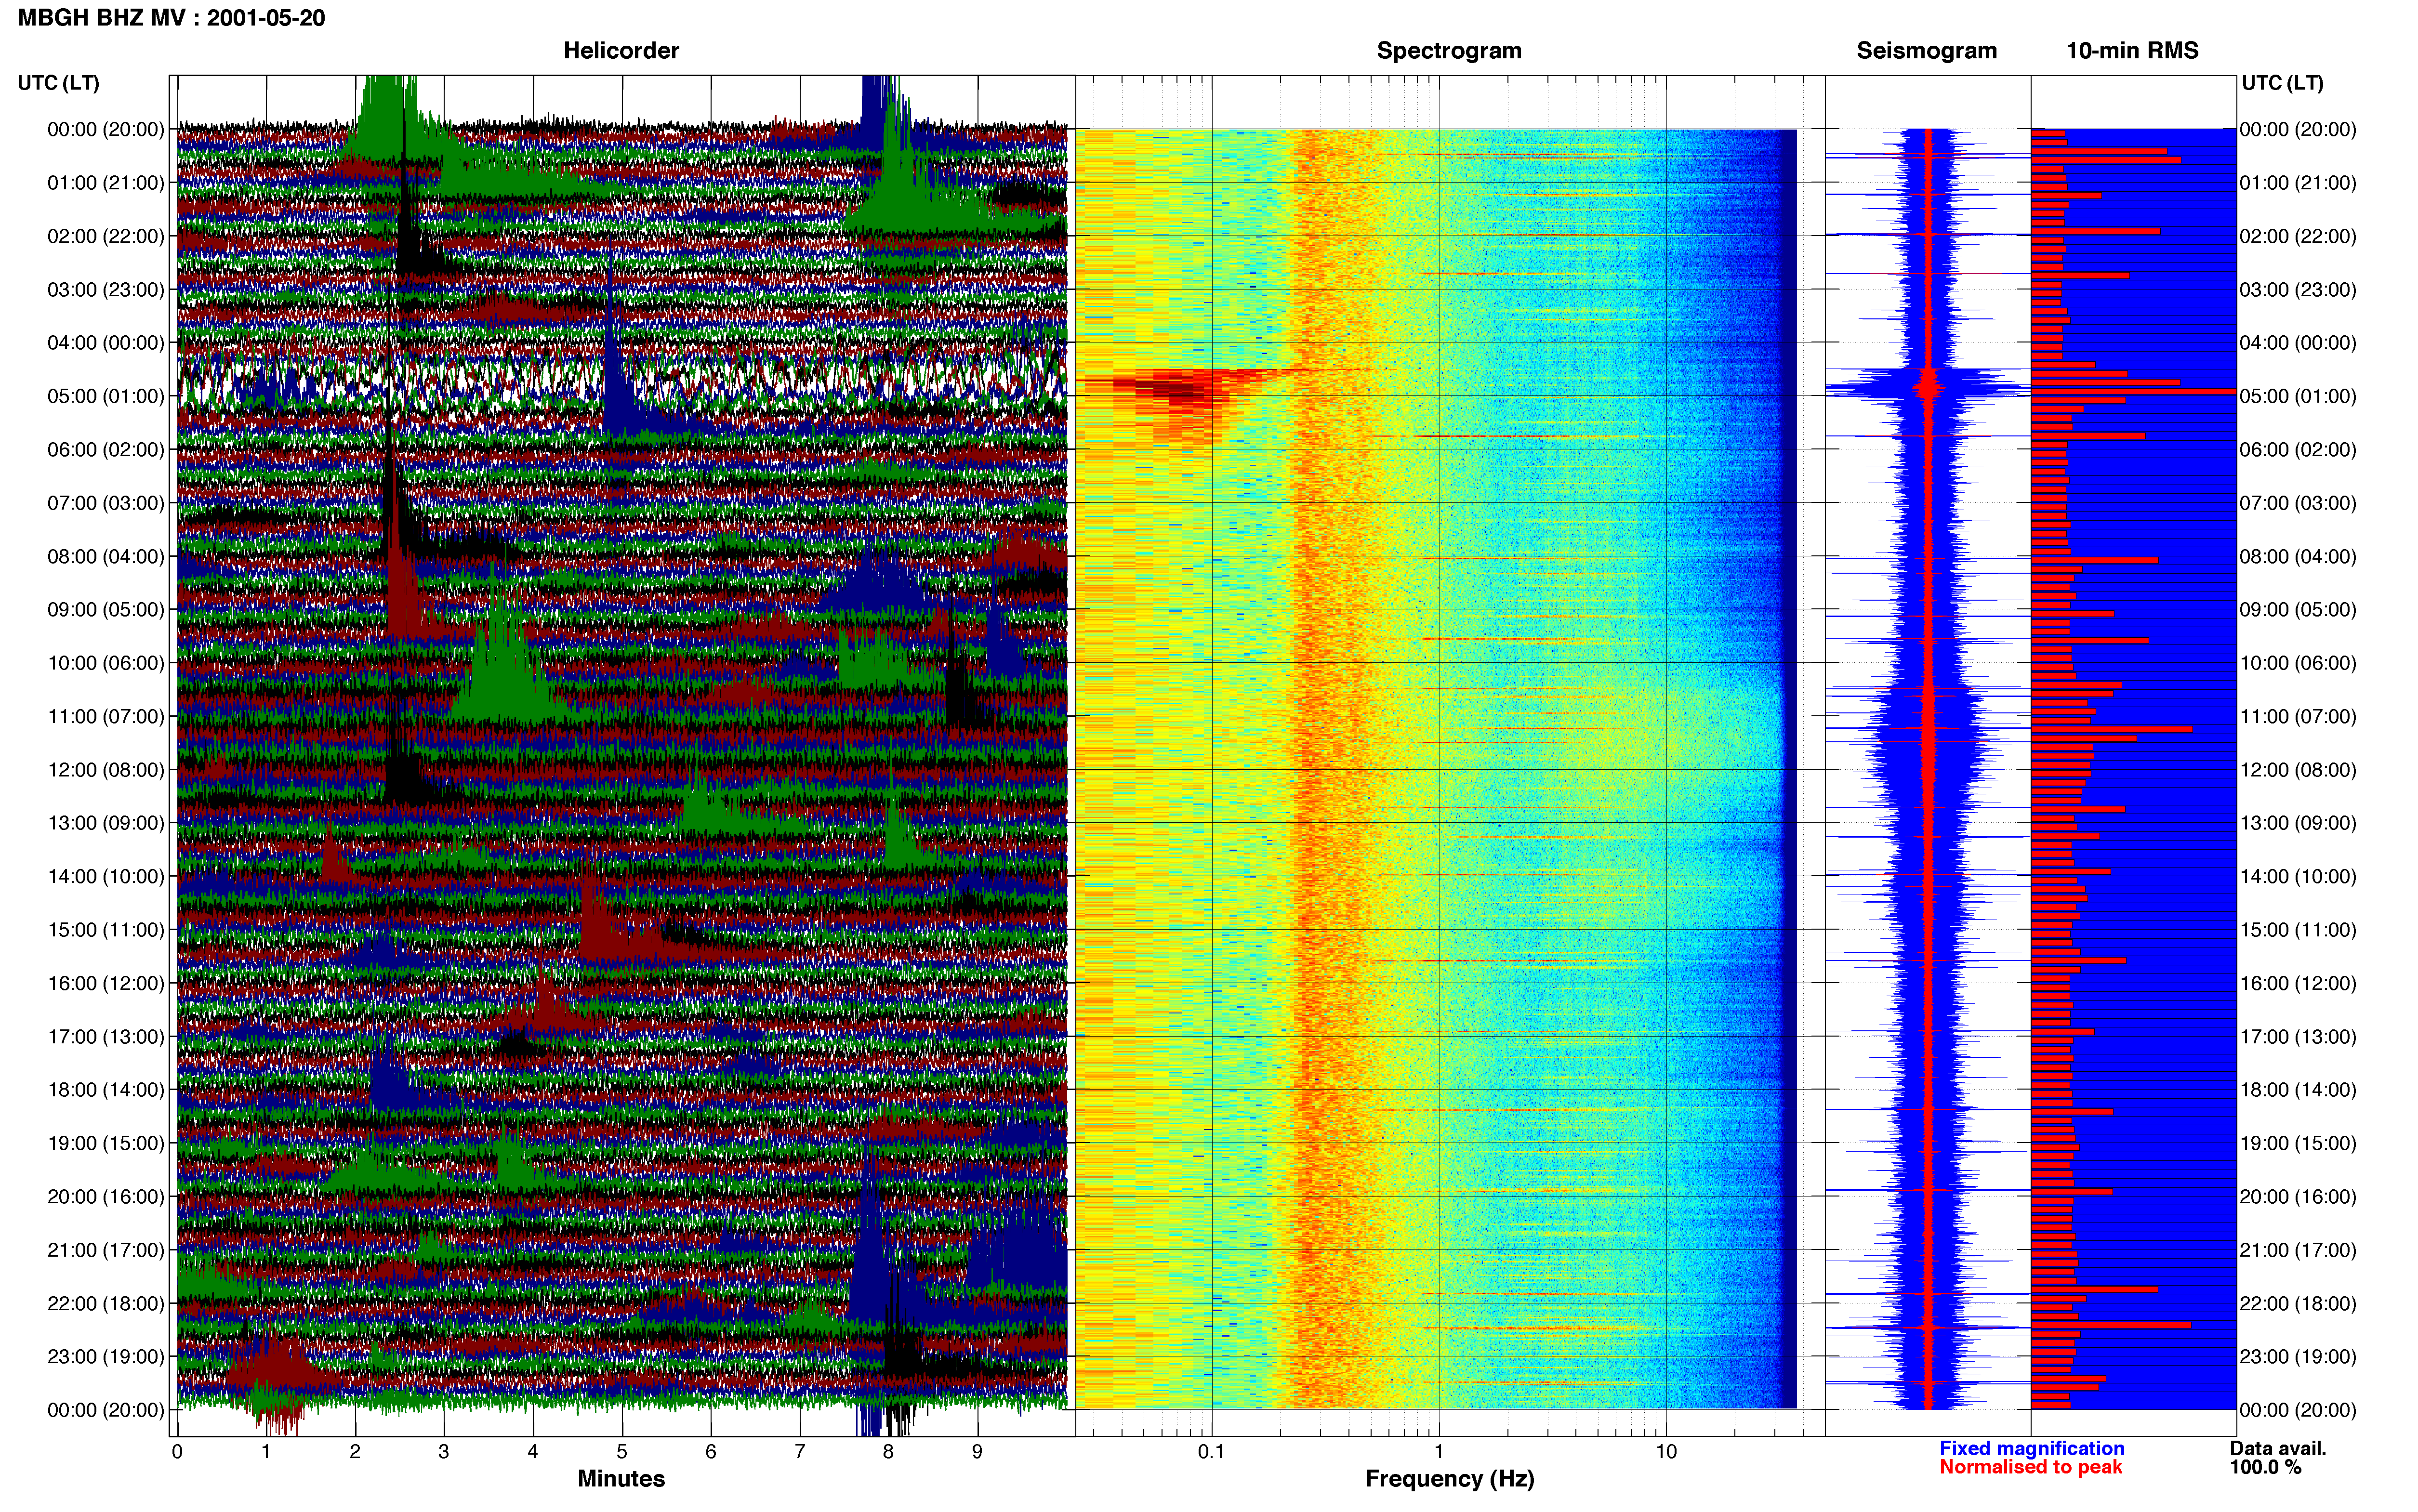Click frequency tick label 0.1
The height and width of the screenshot is (1512, 2418).
coord(1211,1452)
